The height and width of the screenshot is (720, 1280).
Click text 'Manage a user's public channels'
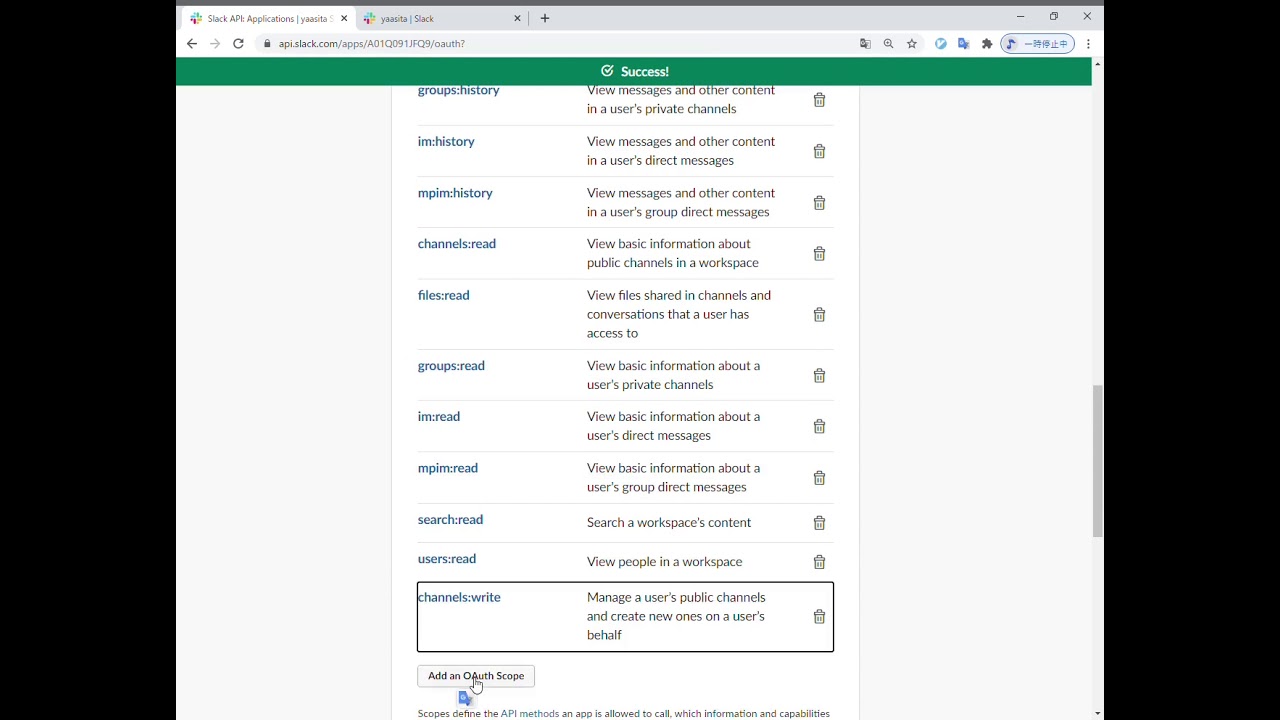coord(676,597)
